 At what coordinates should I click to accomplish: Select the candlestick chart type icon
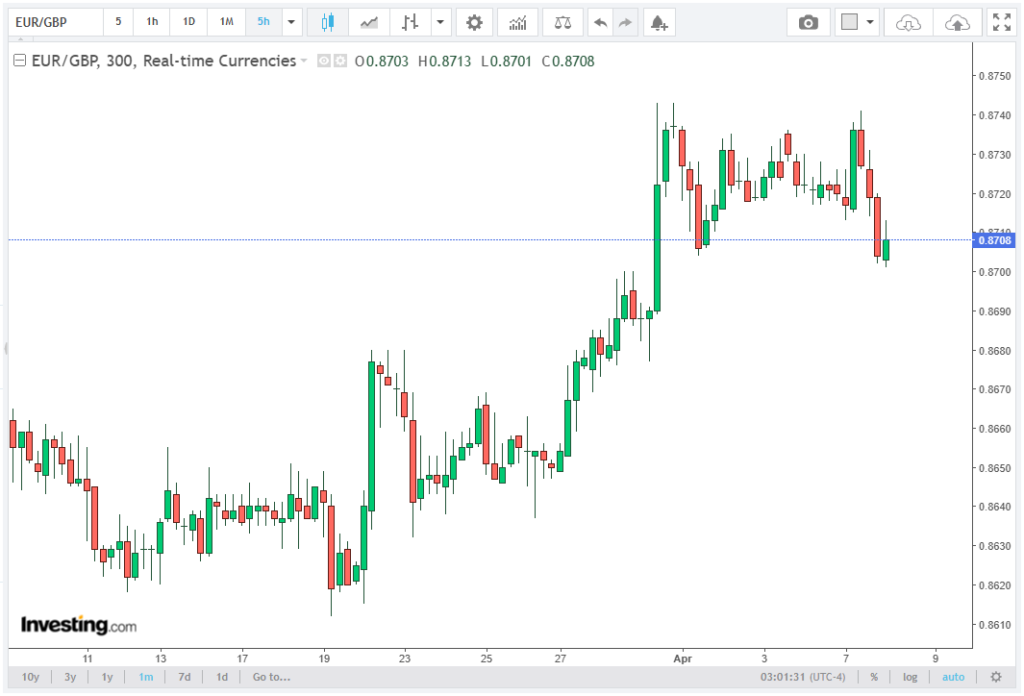pos(327,22)
